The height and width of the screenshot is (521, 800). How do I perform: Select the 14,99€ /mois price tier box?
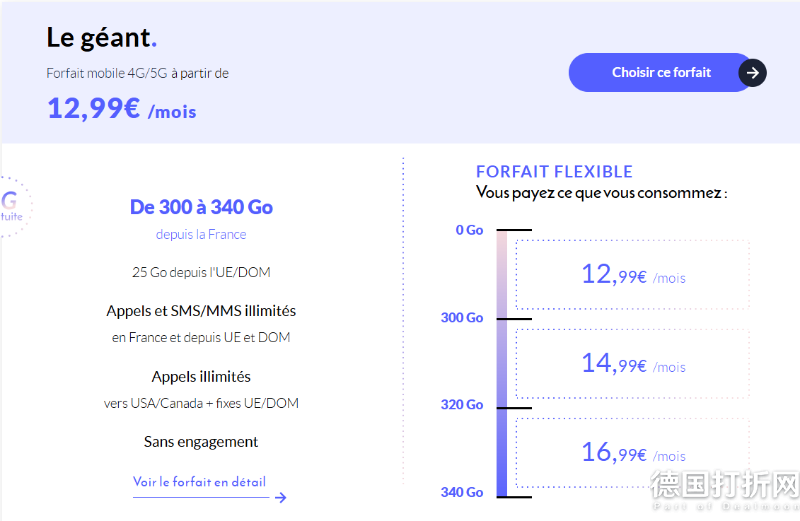[633, 363]
